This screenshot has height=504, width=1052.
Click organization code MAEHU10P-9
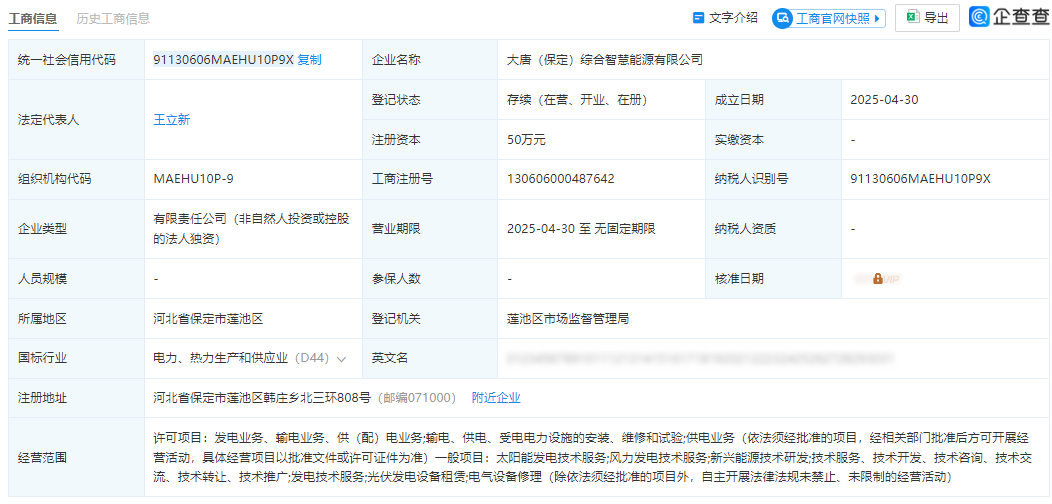tap(193, 179)
